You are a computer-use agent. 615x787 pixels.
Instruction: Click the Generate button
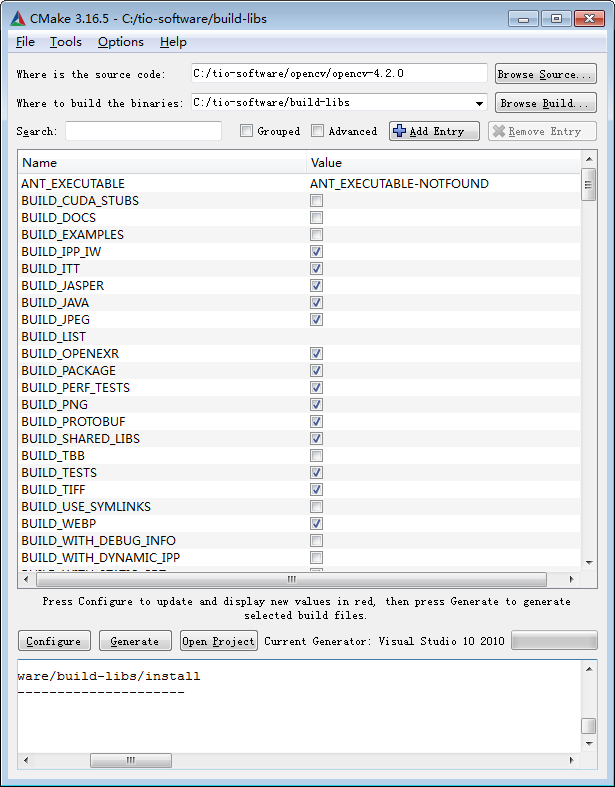(x=135, y=641)
